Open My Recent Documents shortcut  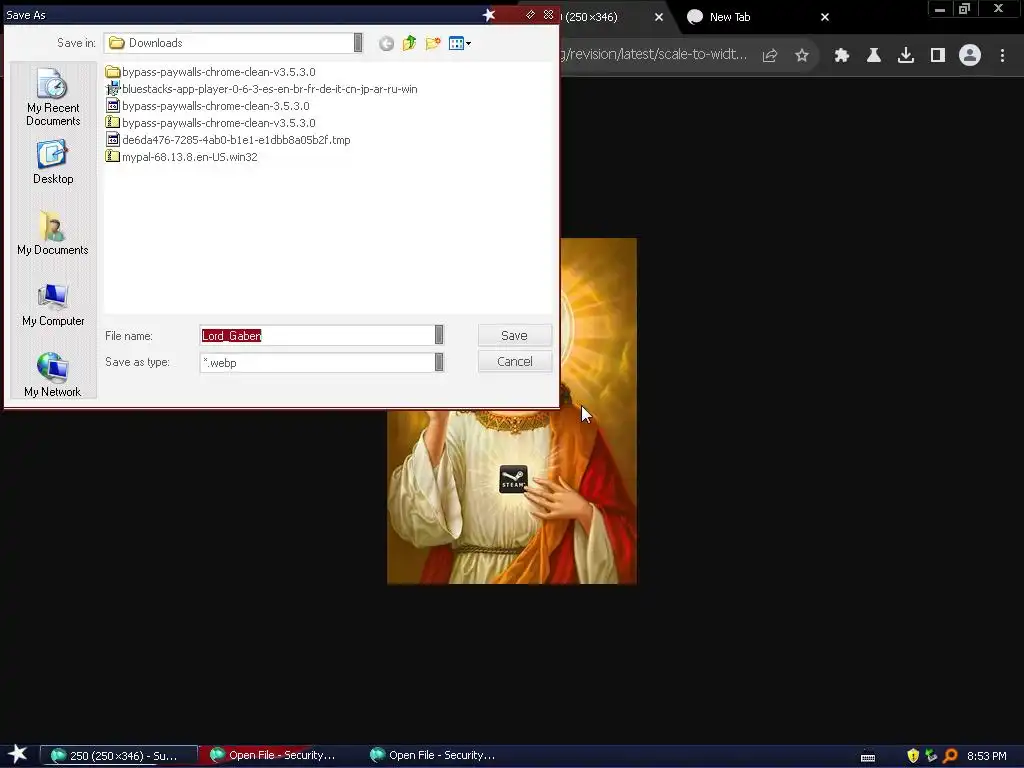pos(53,97)
